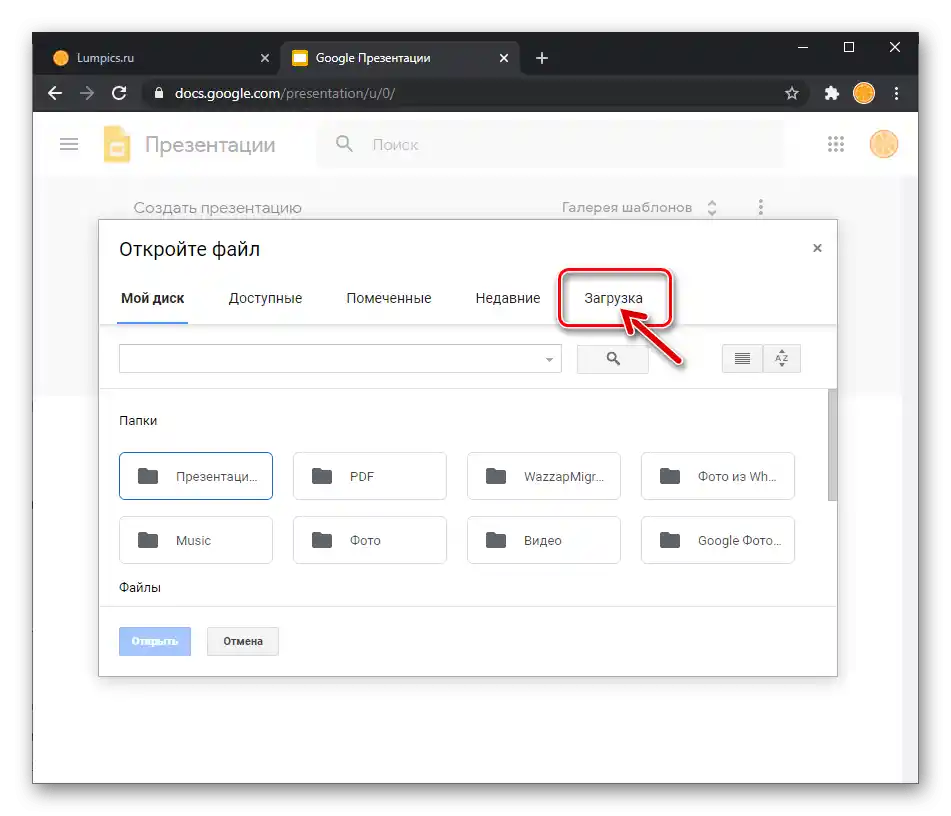The image size is (951, 816).
Task: Reload the current page
Action: click(x=120, y=93)
